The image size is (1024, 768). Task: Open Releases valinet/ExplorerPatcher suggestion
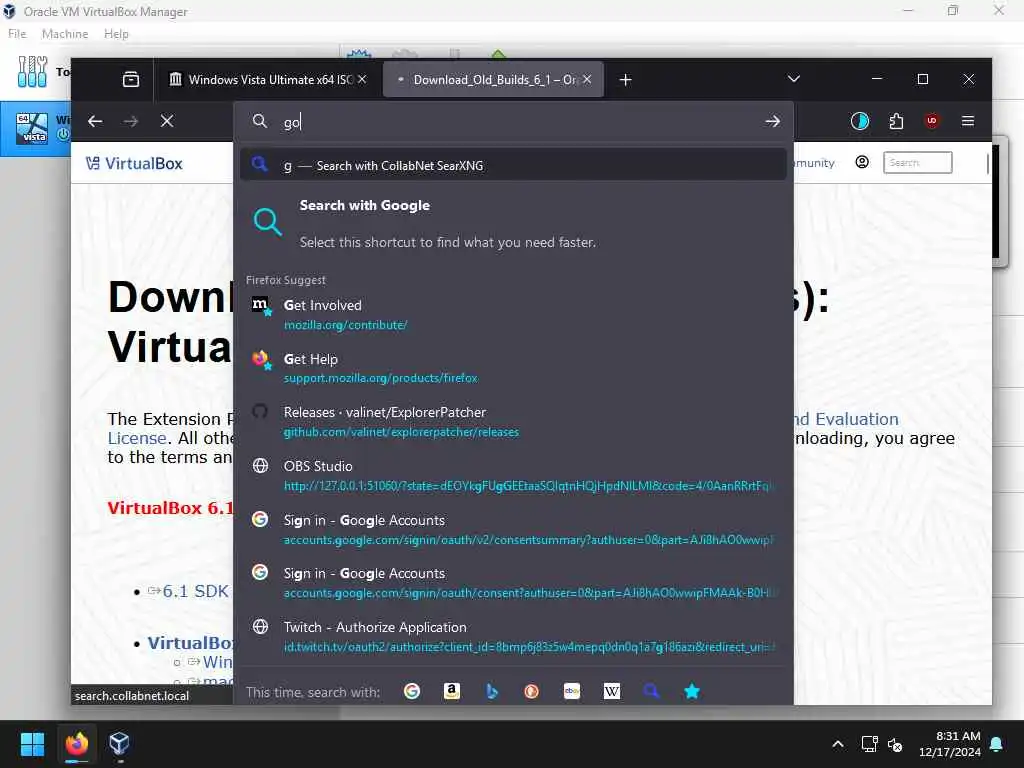513,421
